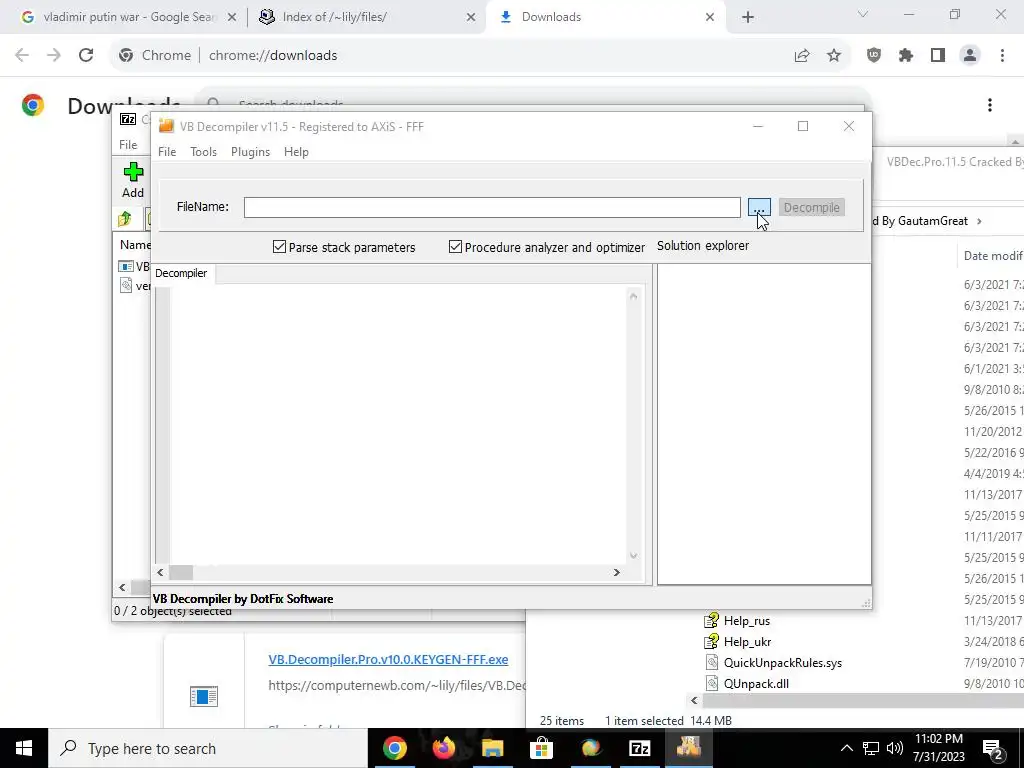Open a new Chrome tab

[748, 18]
